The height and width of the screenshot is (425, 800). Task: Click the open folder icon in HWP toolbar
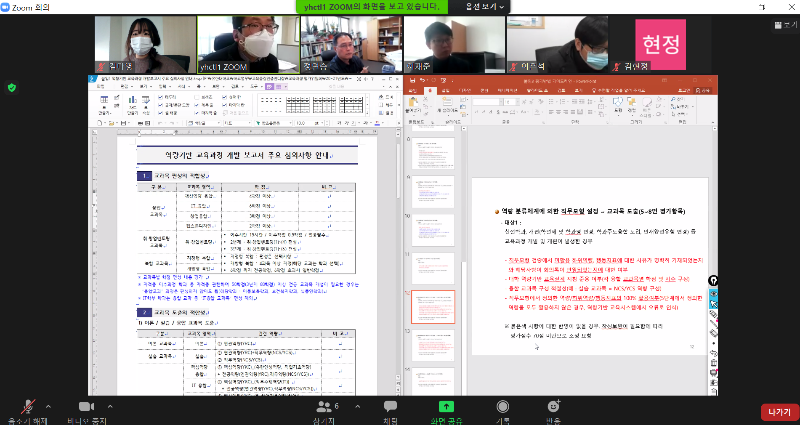coord(111,123)
